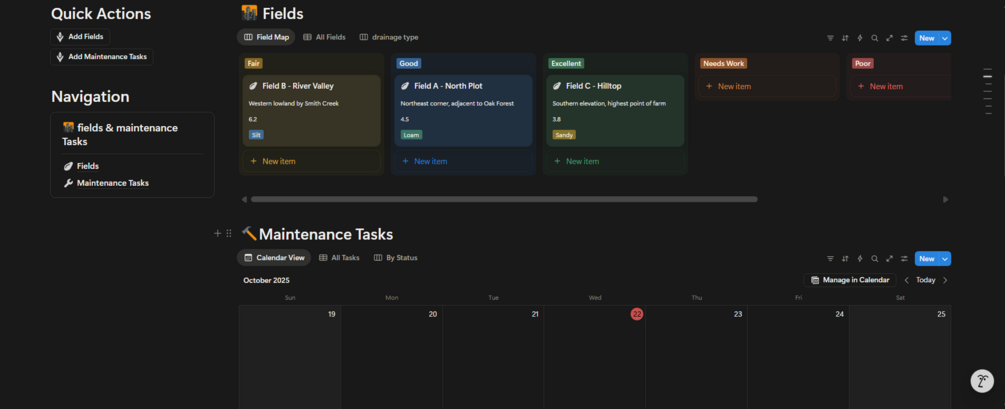
Task: Expand the Fields New button dropdown arrow
Action: pos(945,38)
